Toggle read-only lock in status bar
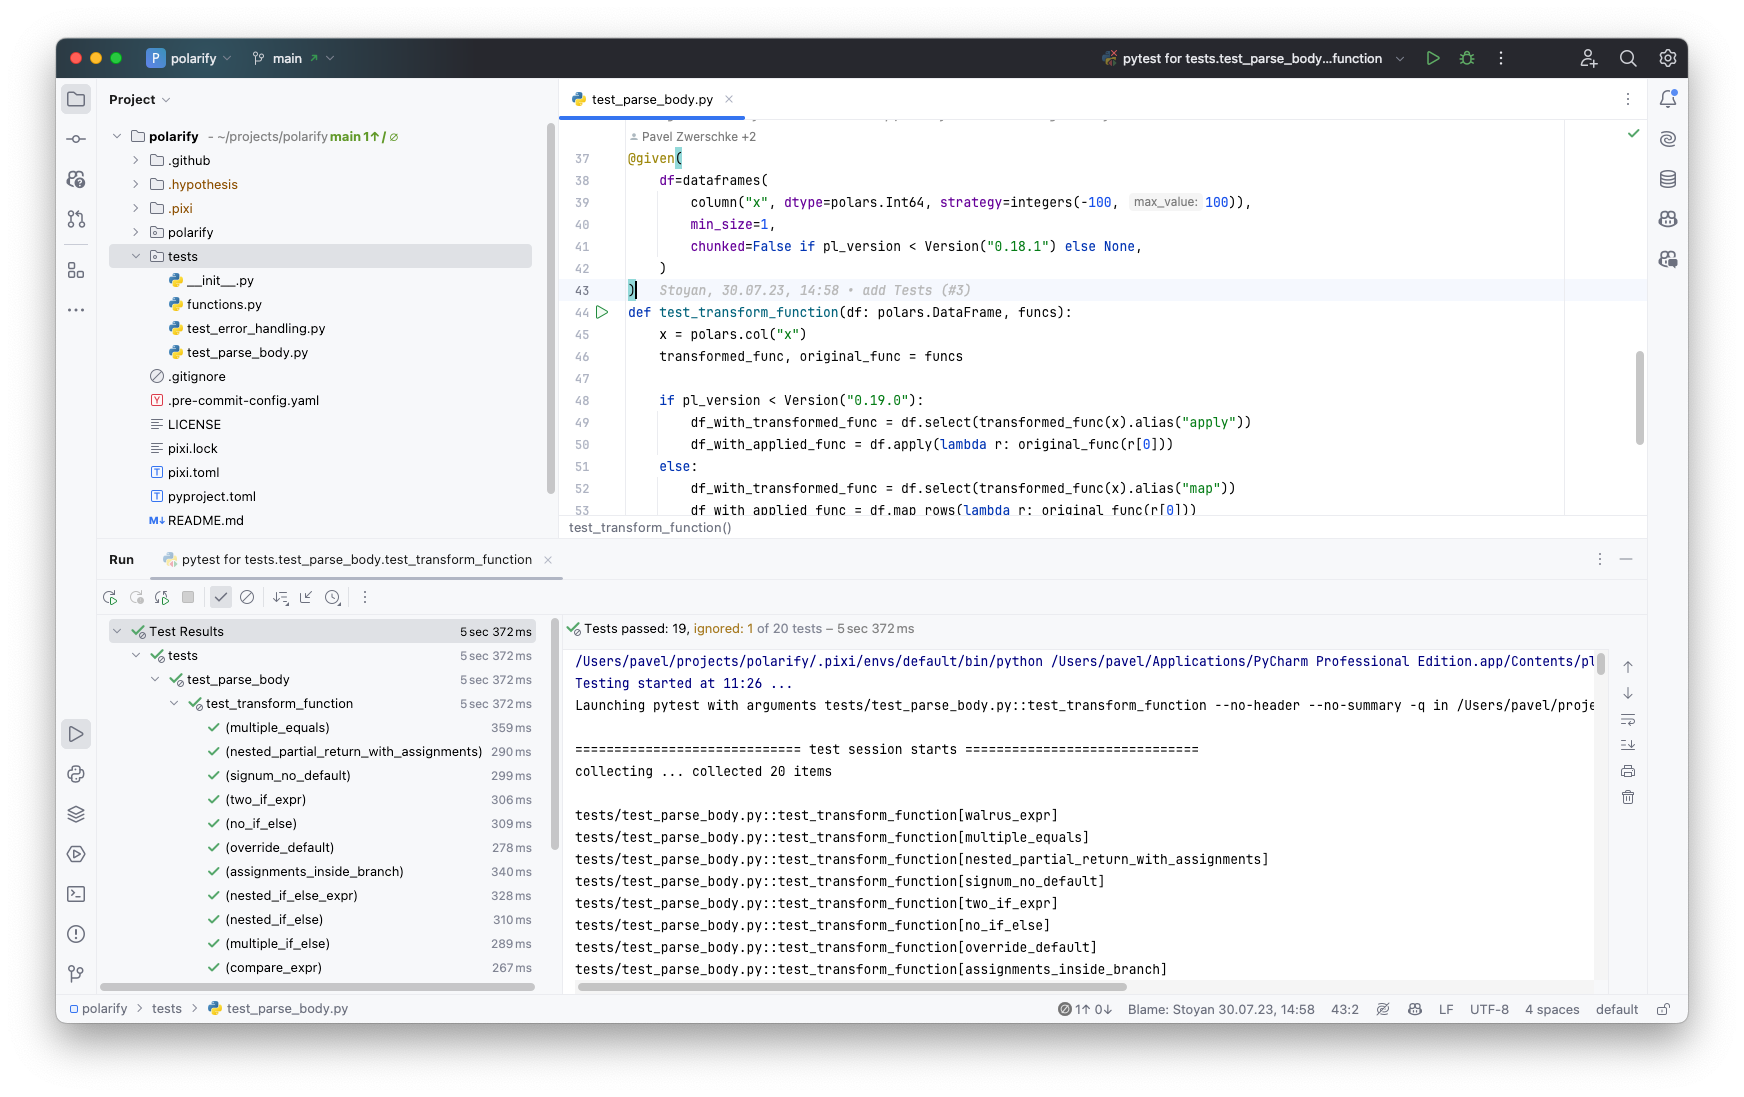Viewport: 1744px width, 1097px height. 1664,1009
